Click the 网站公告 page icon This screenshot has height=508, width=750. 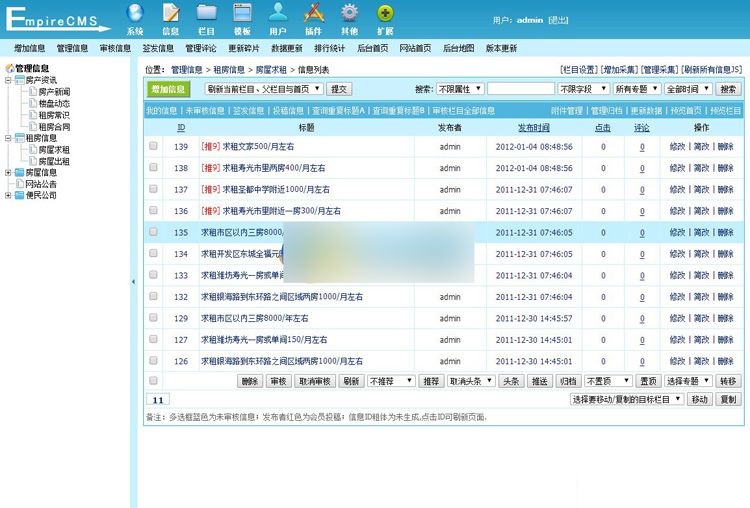20,184
